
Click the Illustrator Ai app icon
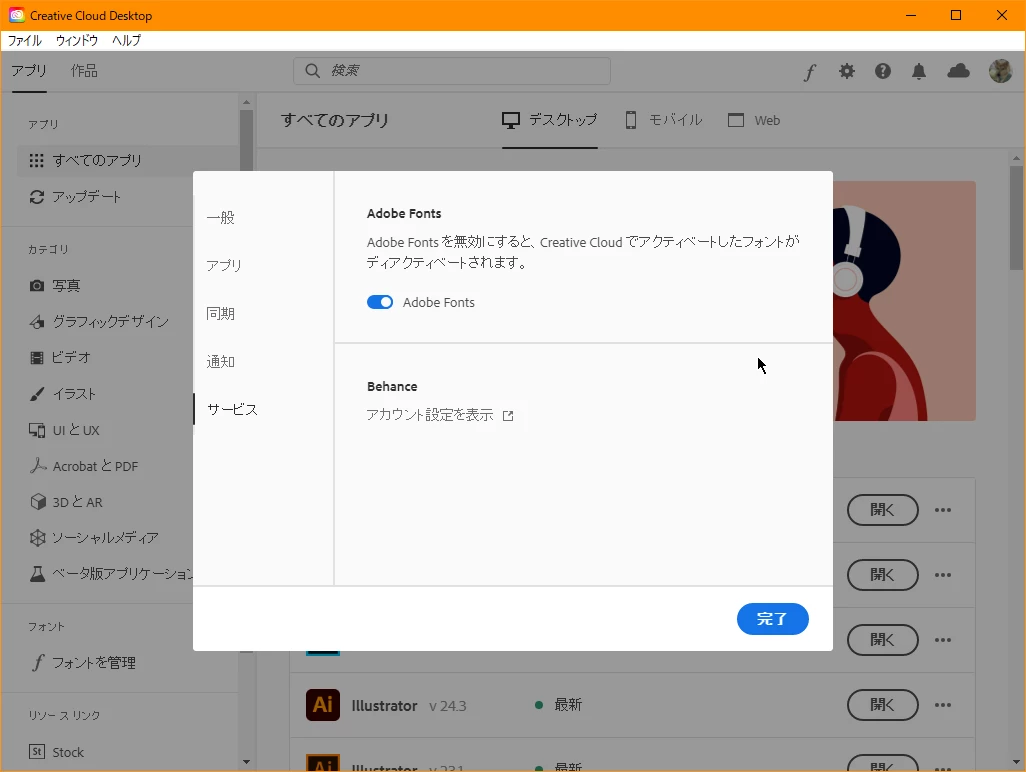click(x=323, y=705)
